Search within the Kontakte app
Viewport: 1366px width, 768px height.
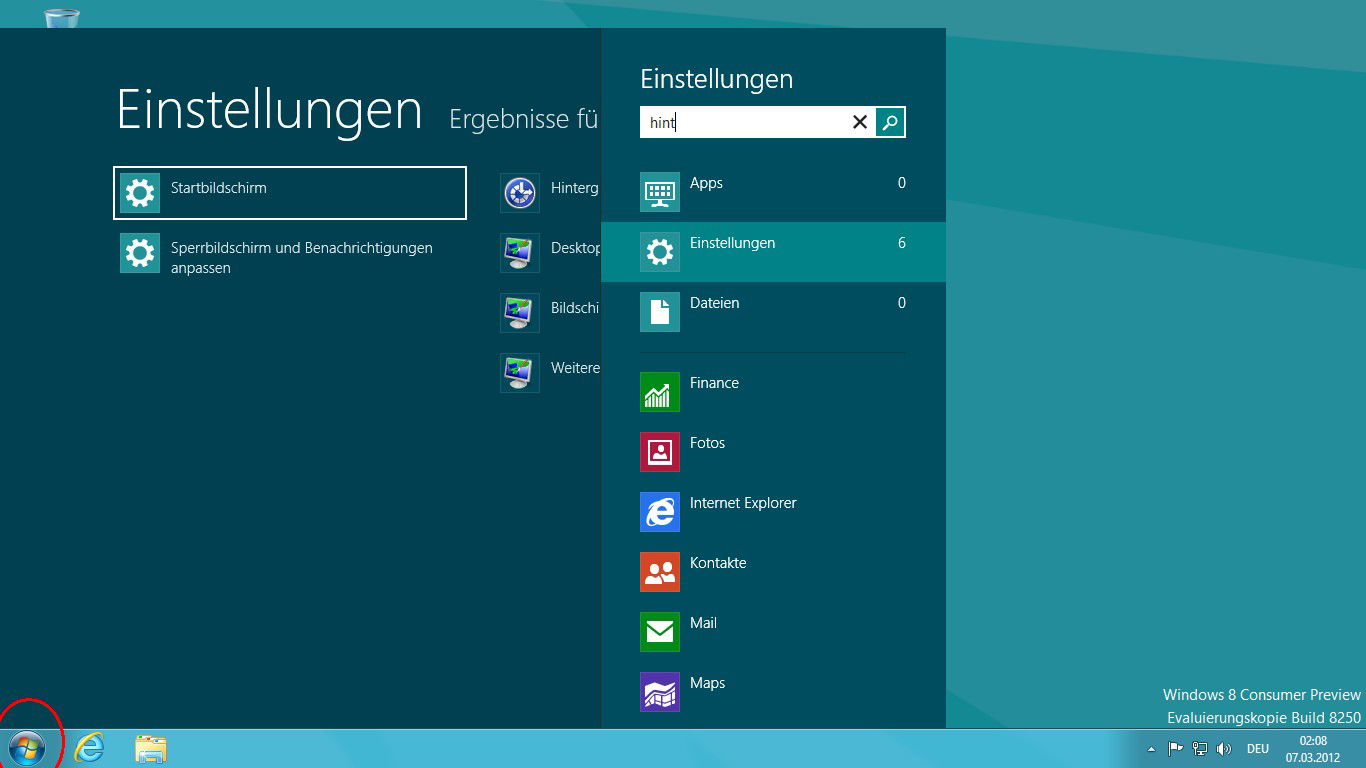click(773, 572)
